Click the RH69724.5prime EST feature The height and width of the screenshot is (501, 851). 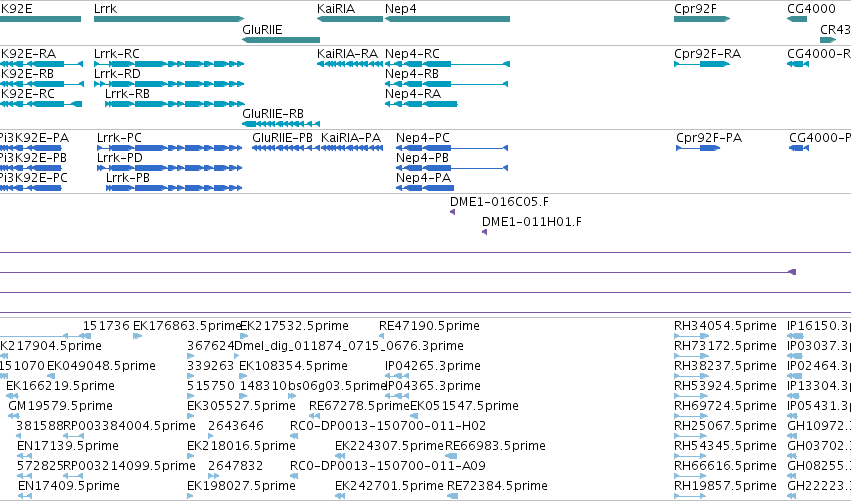click(x=691, y=416)
